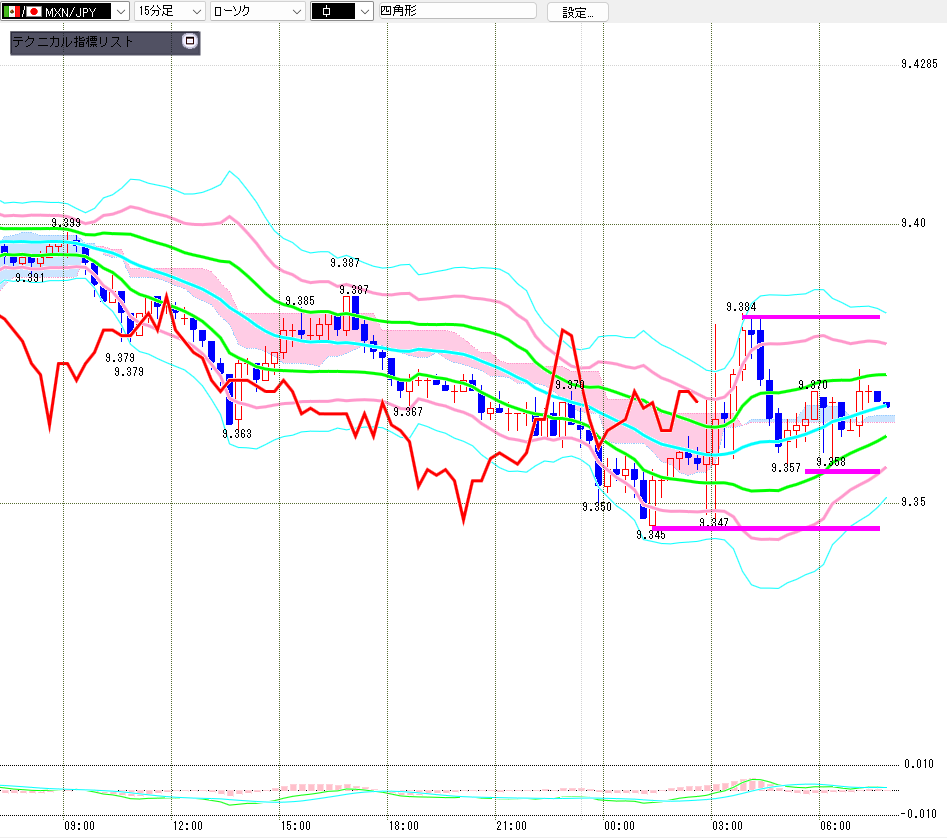Screen dimensions: 947x838
Task: Open the 設定... settings button
Action: coord(577,12)
